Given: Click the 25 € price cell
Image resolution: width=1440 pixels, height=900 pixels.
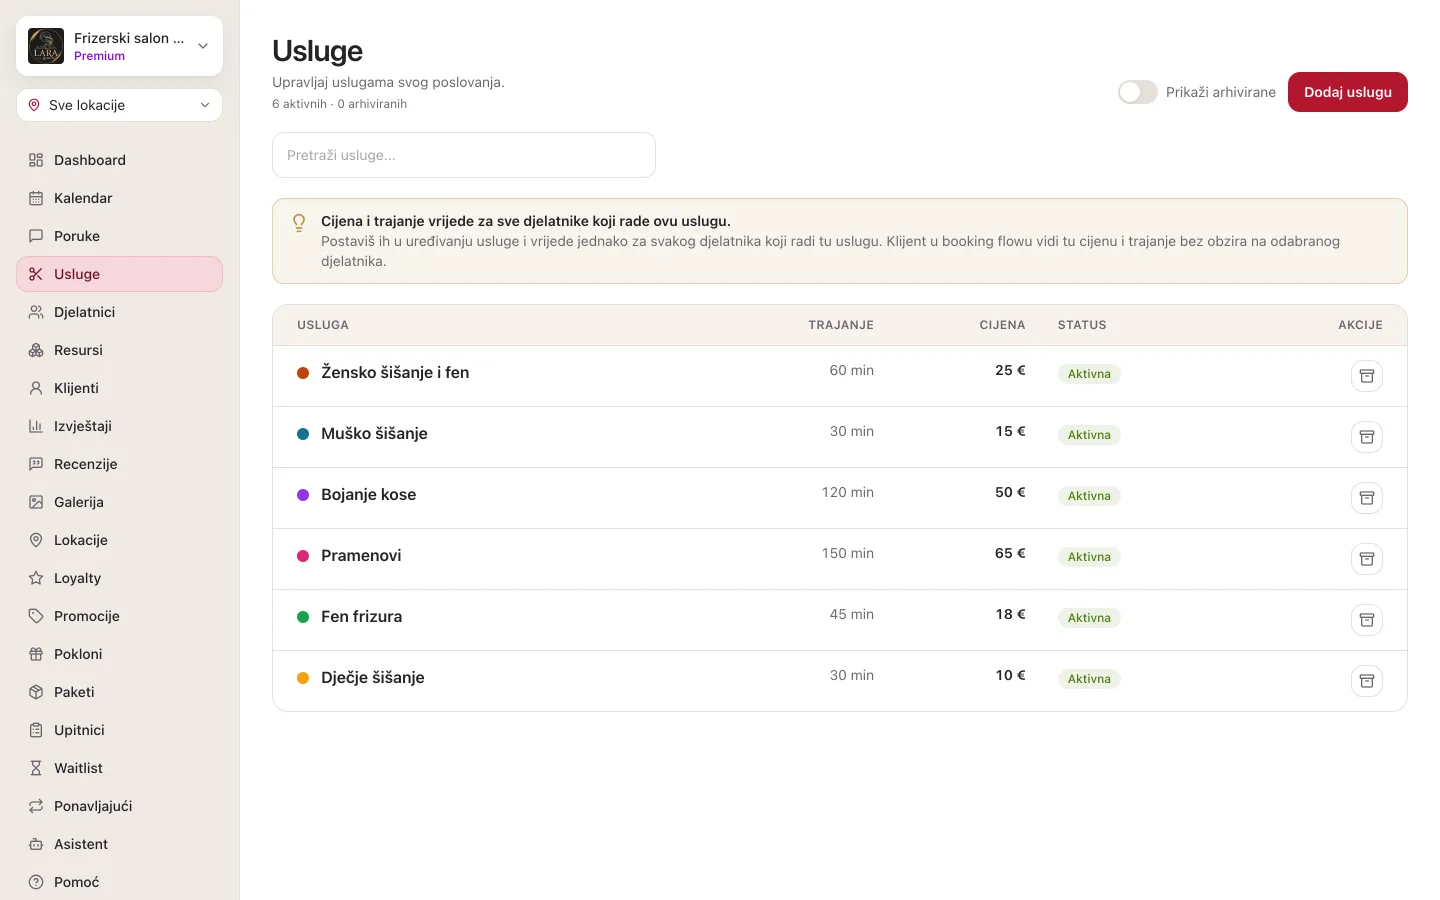Looking at the screenshot, I should click(1010, 370).
